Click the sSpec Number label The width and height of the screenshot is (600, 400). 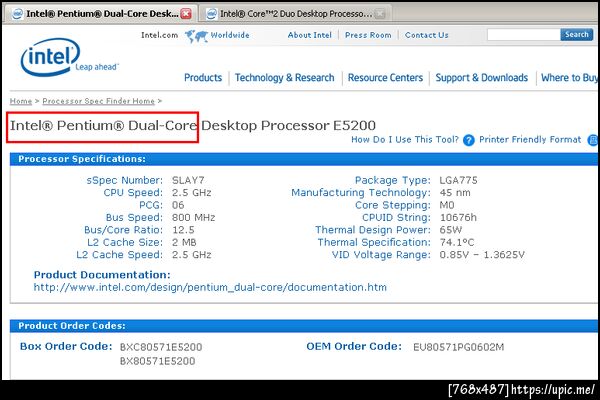[x=124, y=180]
